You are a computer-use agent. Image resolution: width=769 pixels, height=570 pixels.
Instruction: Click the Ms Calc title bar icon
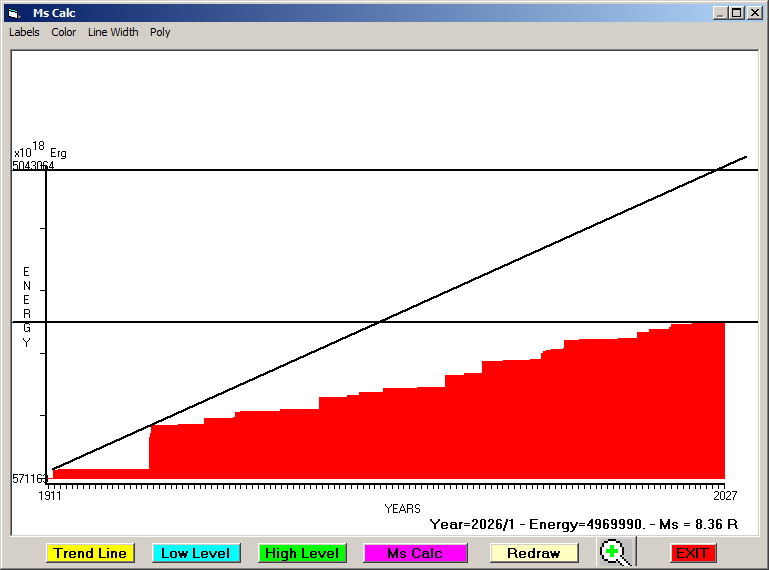pos(14,13)
